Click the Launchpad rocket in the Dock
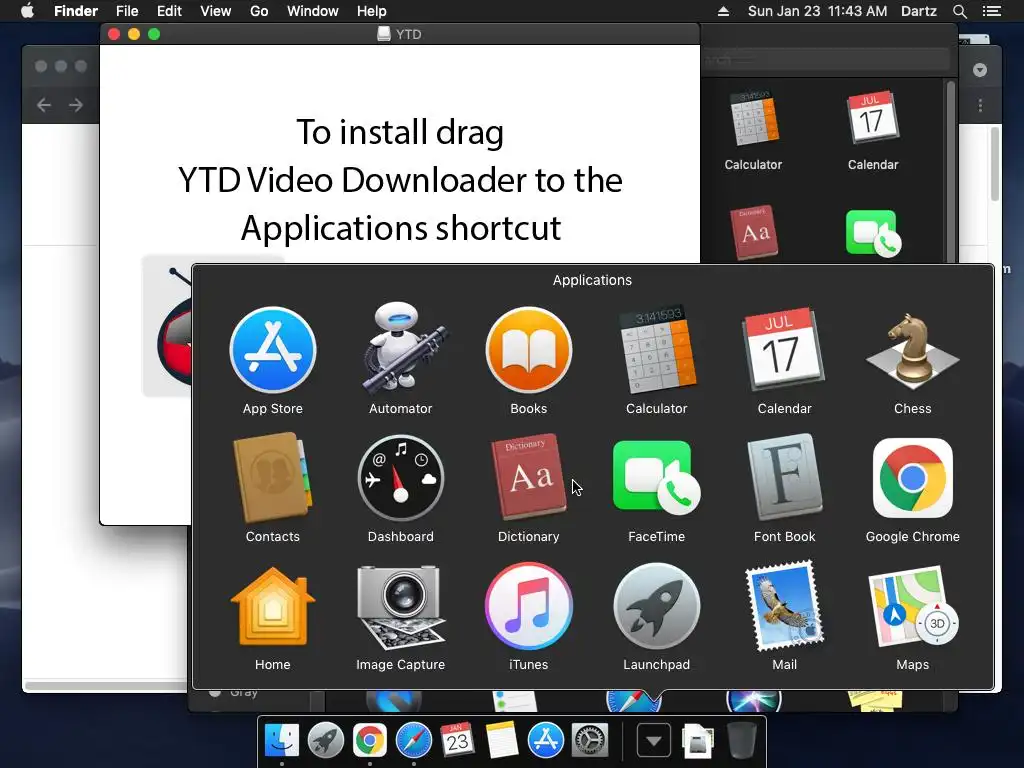This screenshot has width=1024, height=768. (x=325, y=740)
